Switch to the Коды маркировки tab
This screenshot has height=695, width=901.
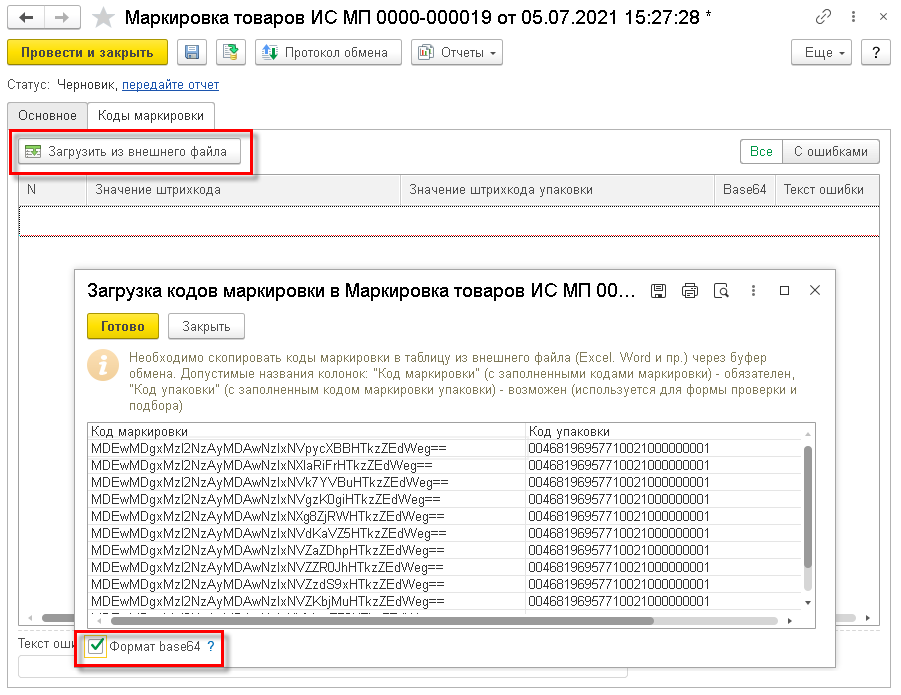(x=151, y=115)
